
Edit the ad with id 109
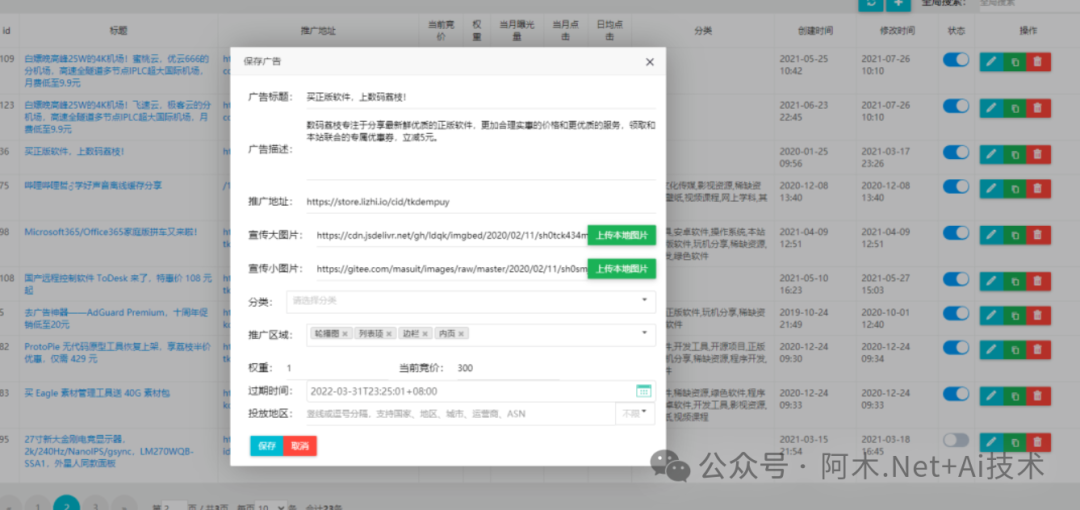click(991, 61)
